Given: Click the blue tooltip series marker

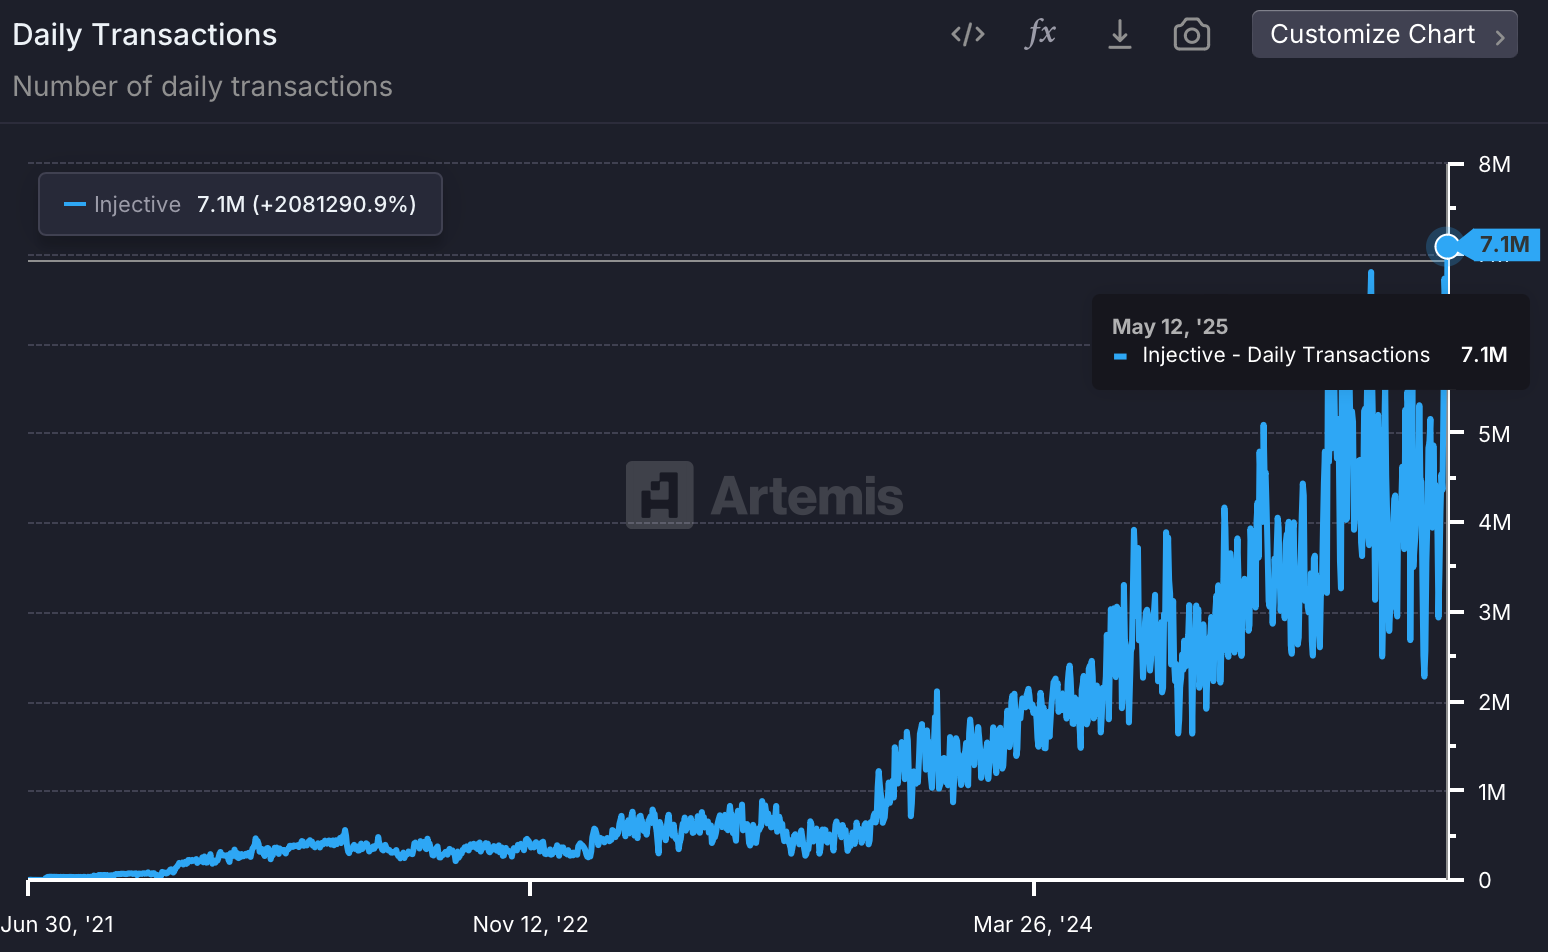Looking at the screenshot, I should point(1120,356).
